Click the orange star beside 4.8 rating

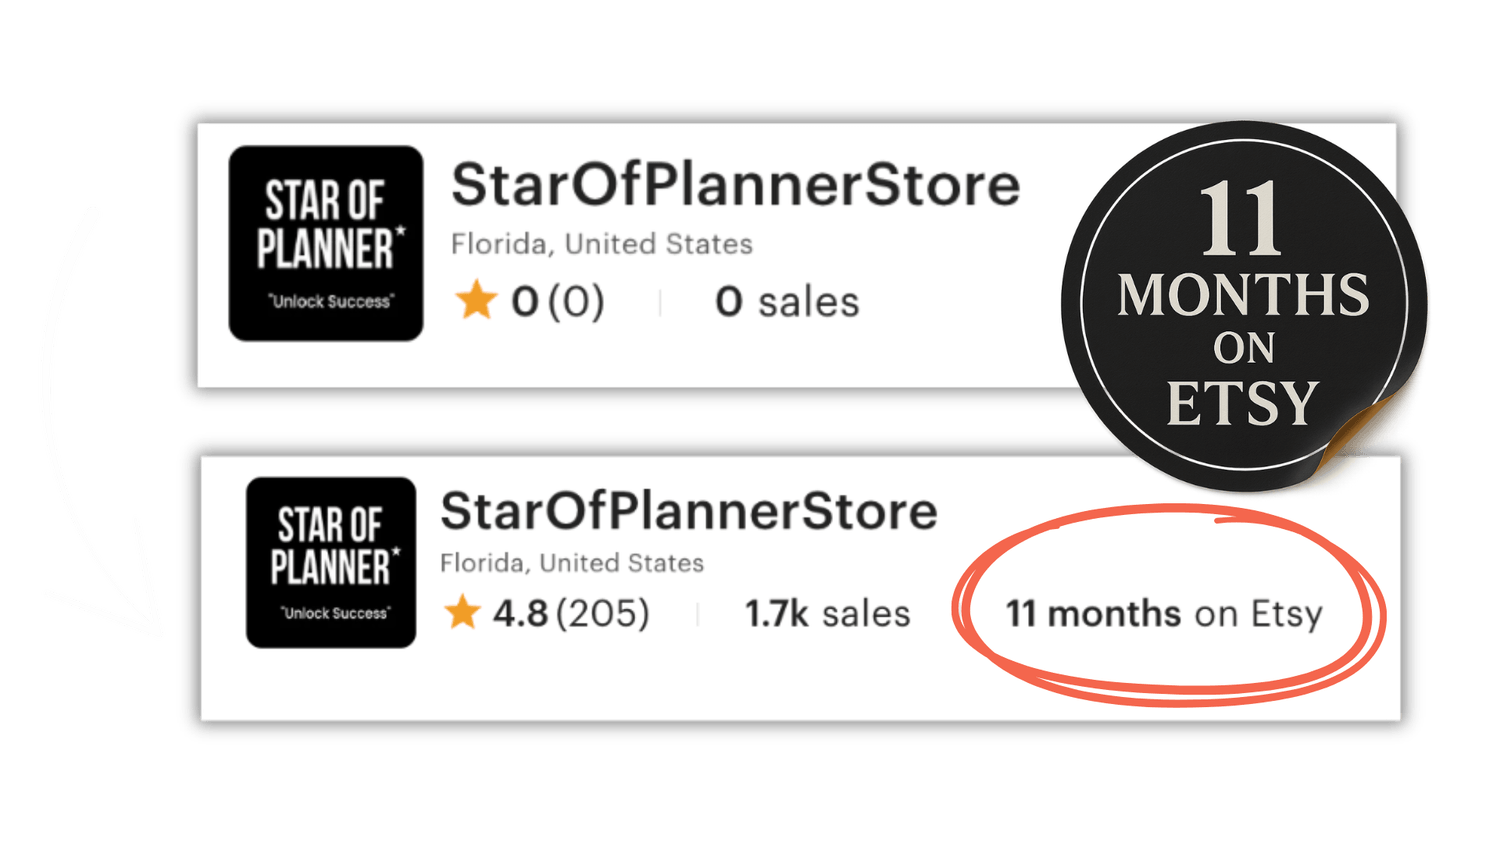(x=462, y=612)
